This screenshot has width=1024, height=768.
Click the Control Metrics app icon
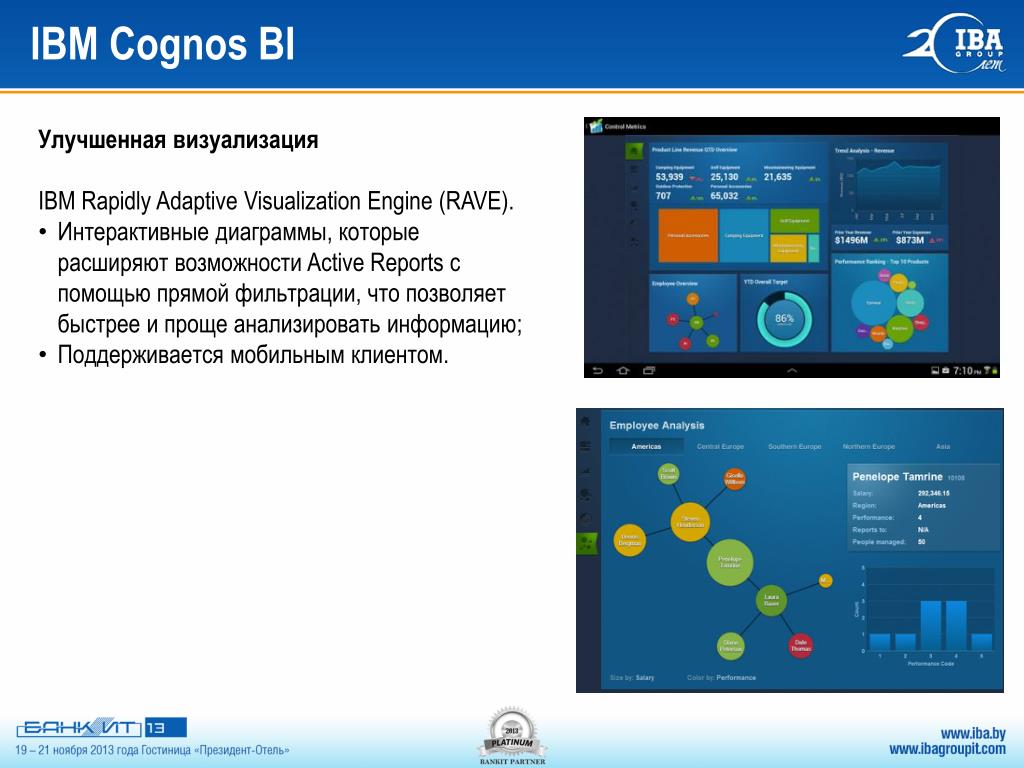(596, 126)
